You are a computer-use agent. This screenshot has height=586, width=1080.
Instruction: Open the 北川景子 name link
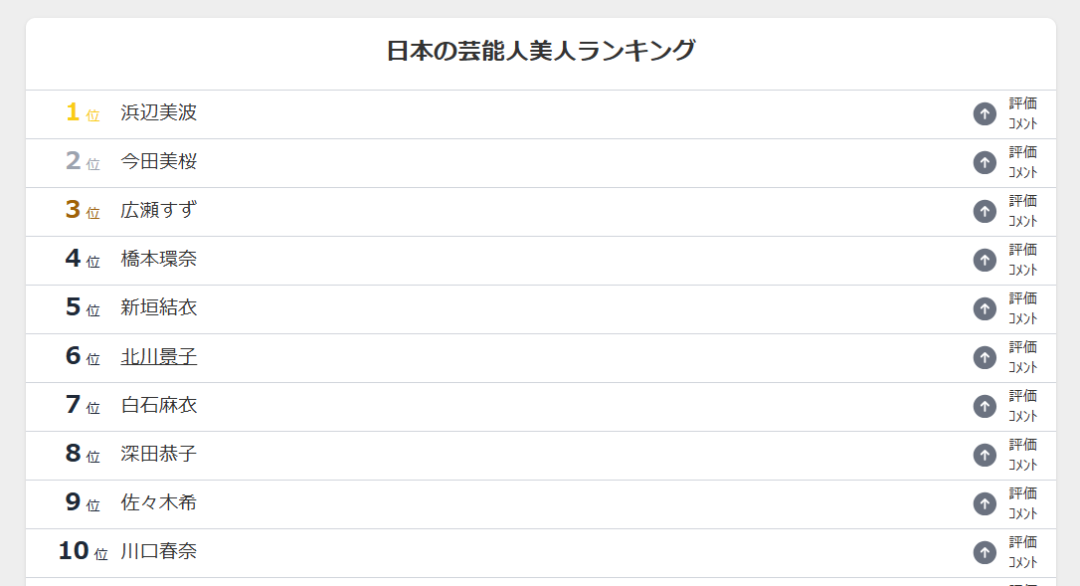(159, 357)
